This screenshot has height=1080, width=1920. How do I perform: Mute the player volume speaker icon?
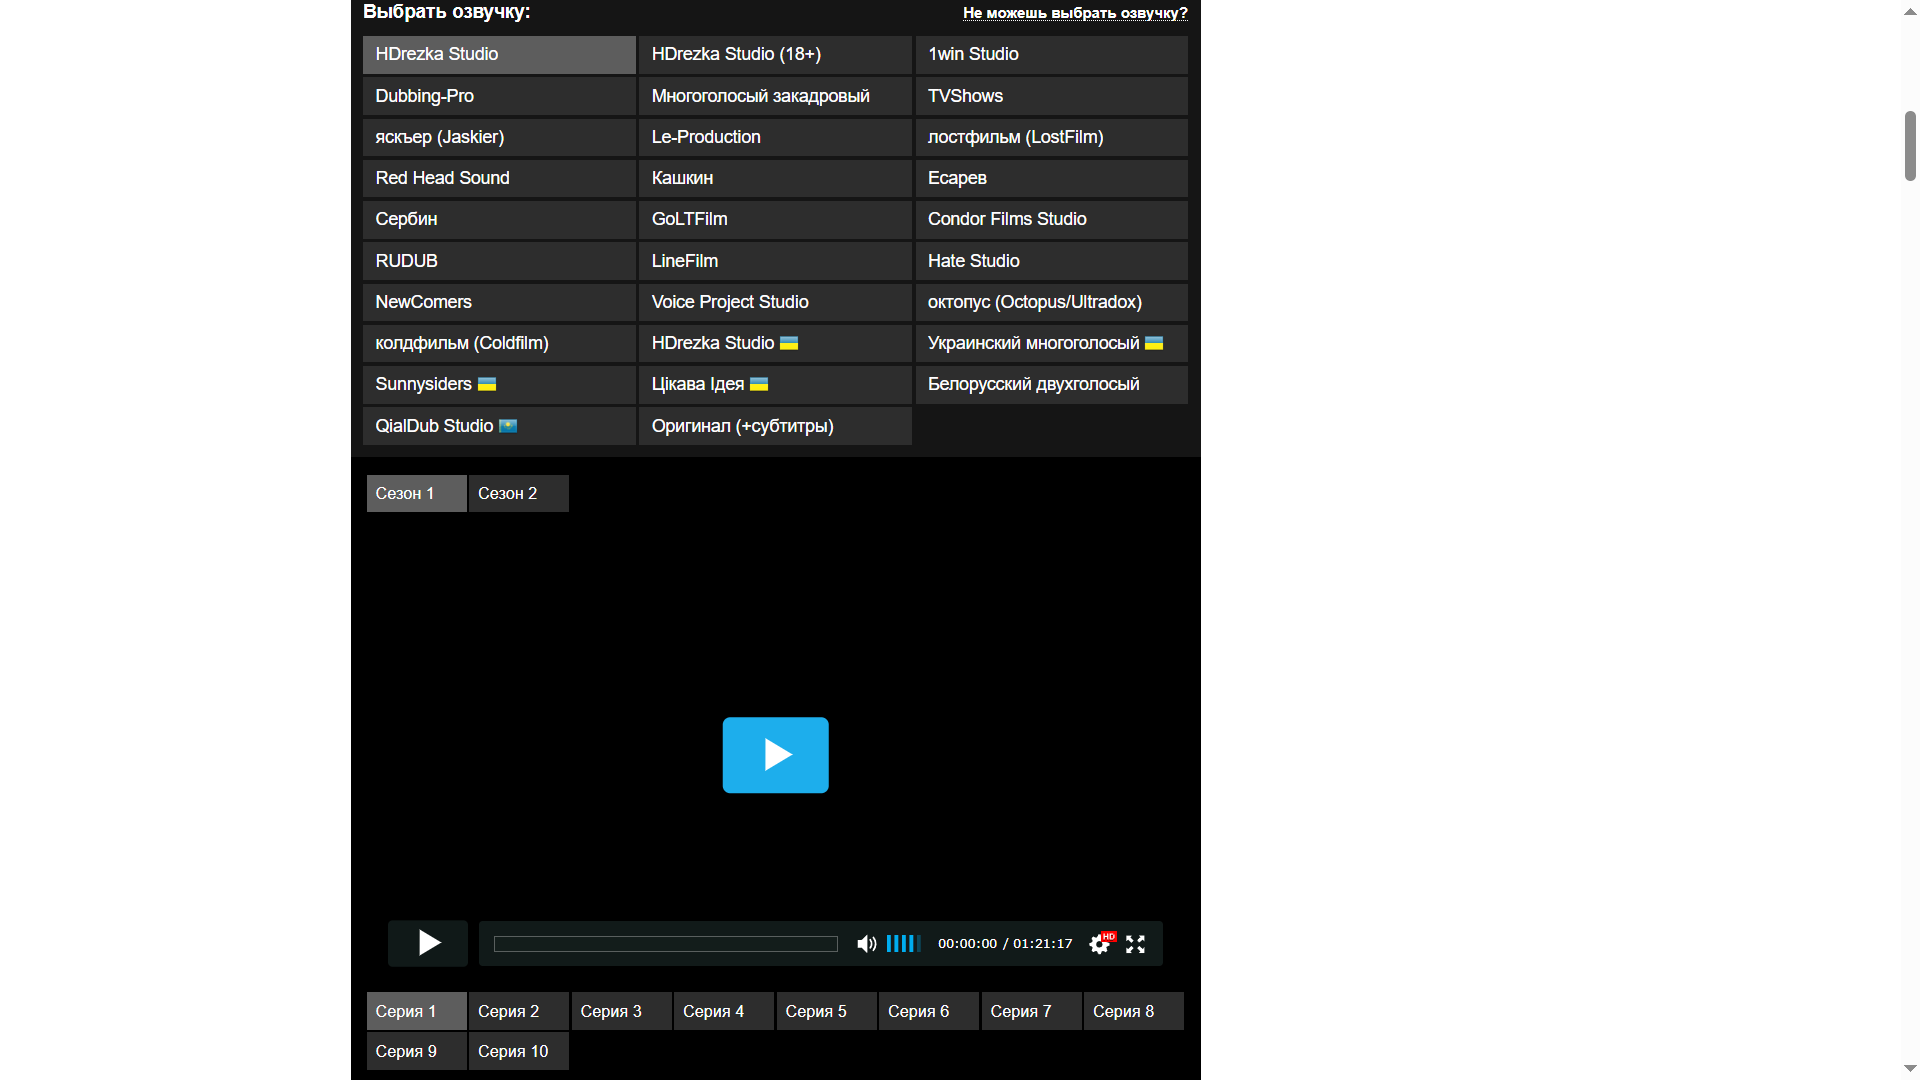click(x=866, y=944)
